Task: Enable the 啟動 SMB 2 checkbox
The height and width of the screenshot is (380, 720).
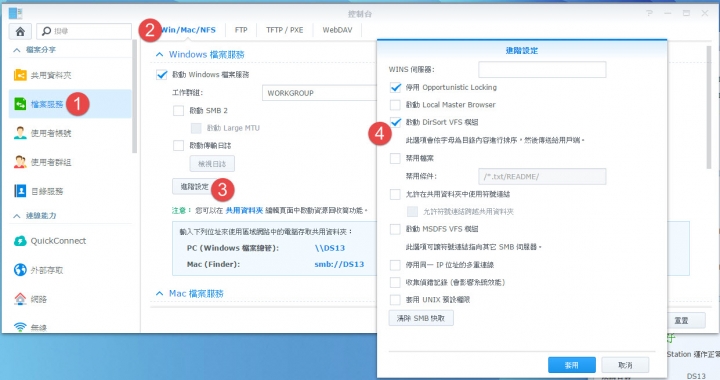Action: [179, 111]
